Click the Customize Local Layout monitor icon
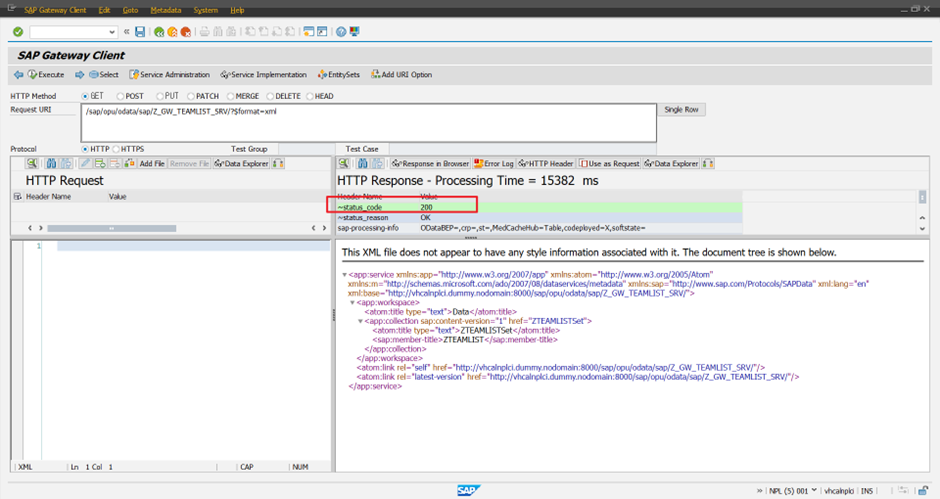This screenshot has width=940, height=499. 354,32
